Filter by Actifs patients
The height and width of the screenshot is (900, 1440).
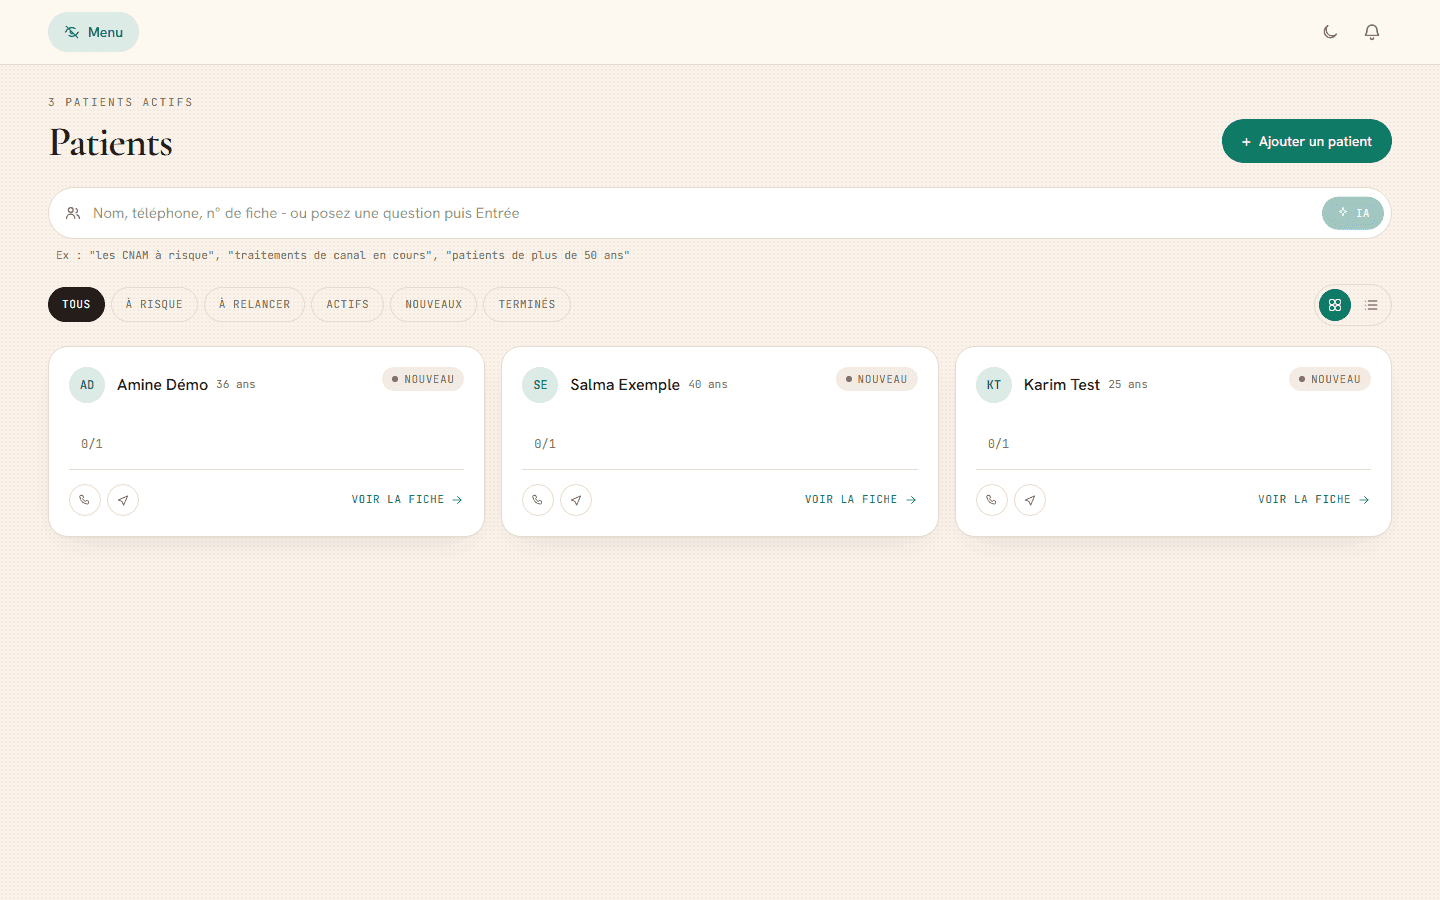pos(347,305)
